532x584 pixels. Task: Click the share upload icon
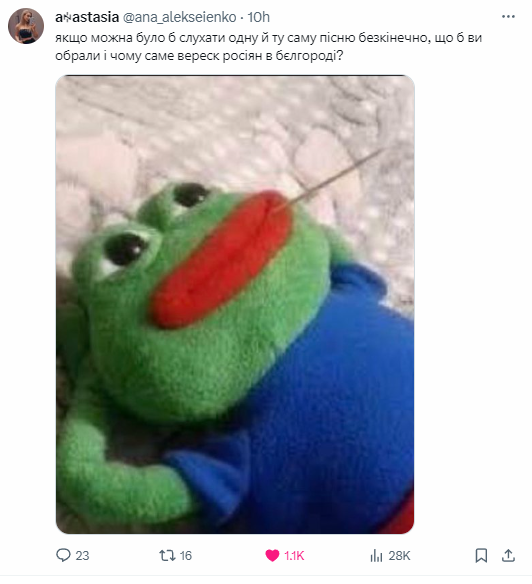click(508, 556)
